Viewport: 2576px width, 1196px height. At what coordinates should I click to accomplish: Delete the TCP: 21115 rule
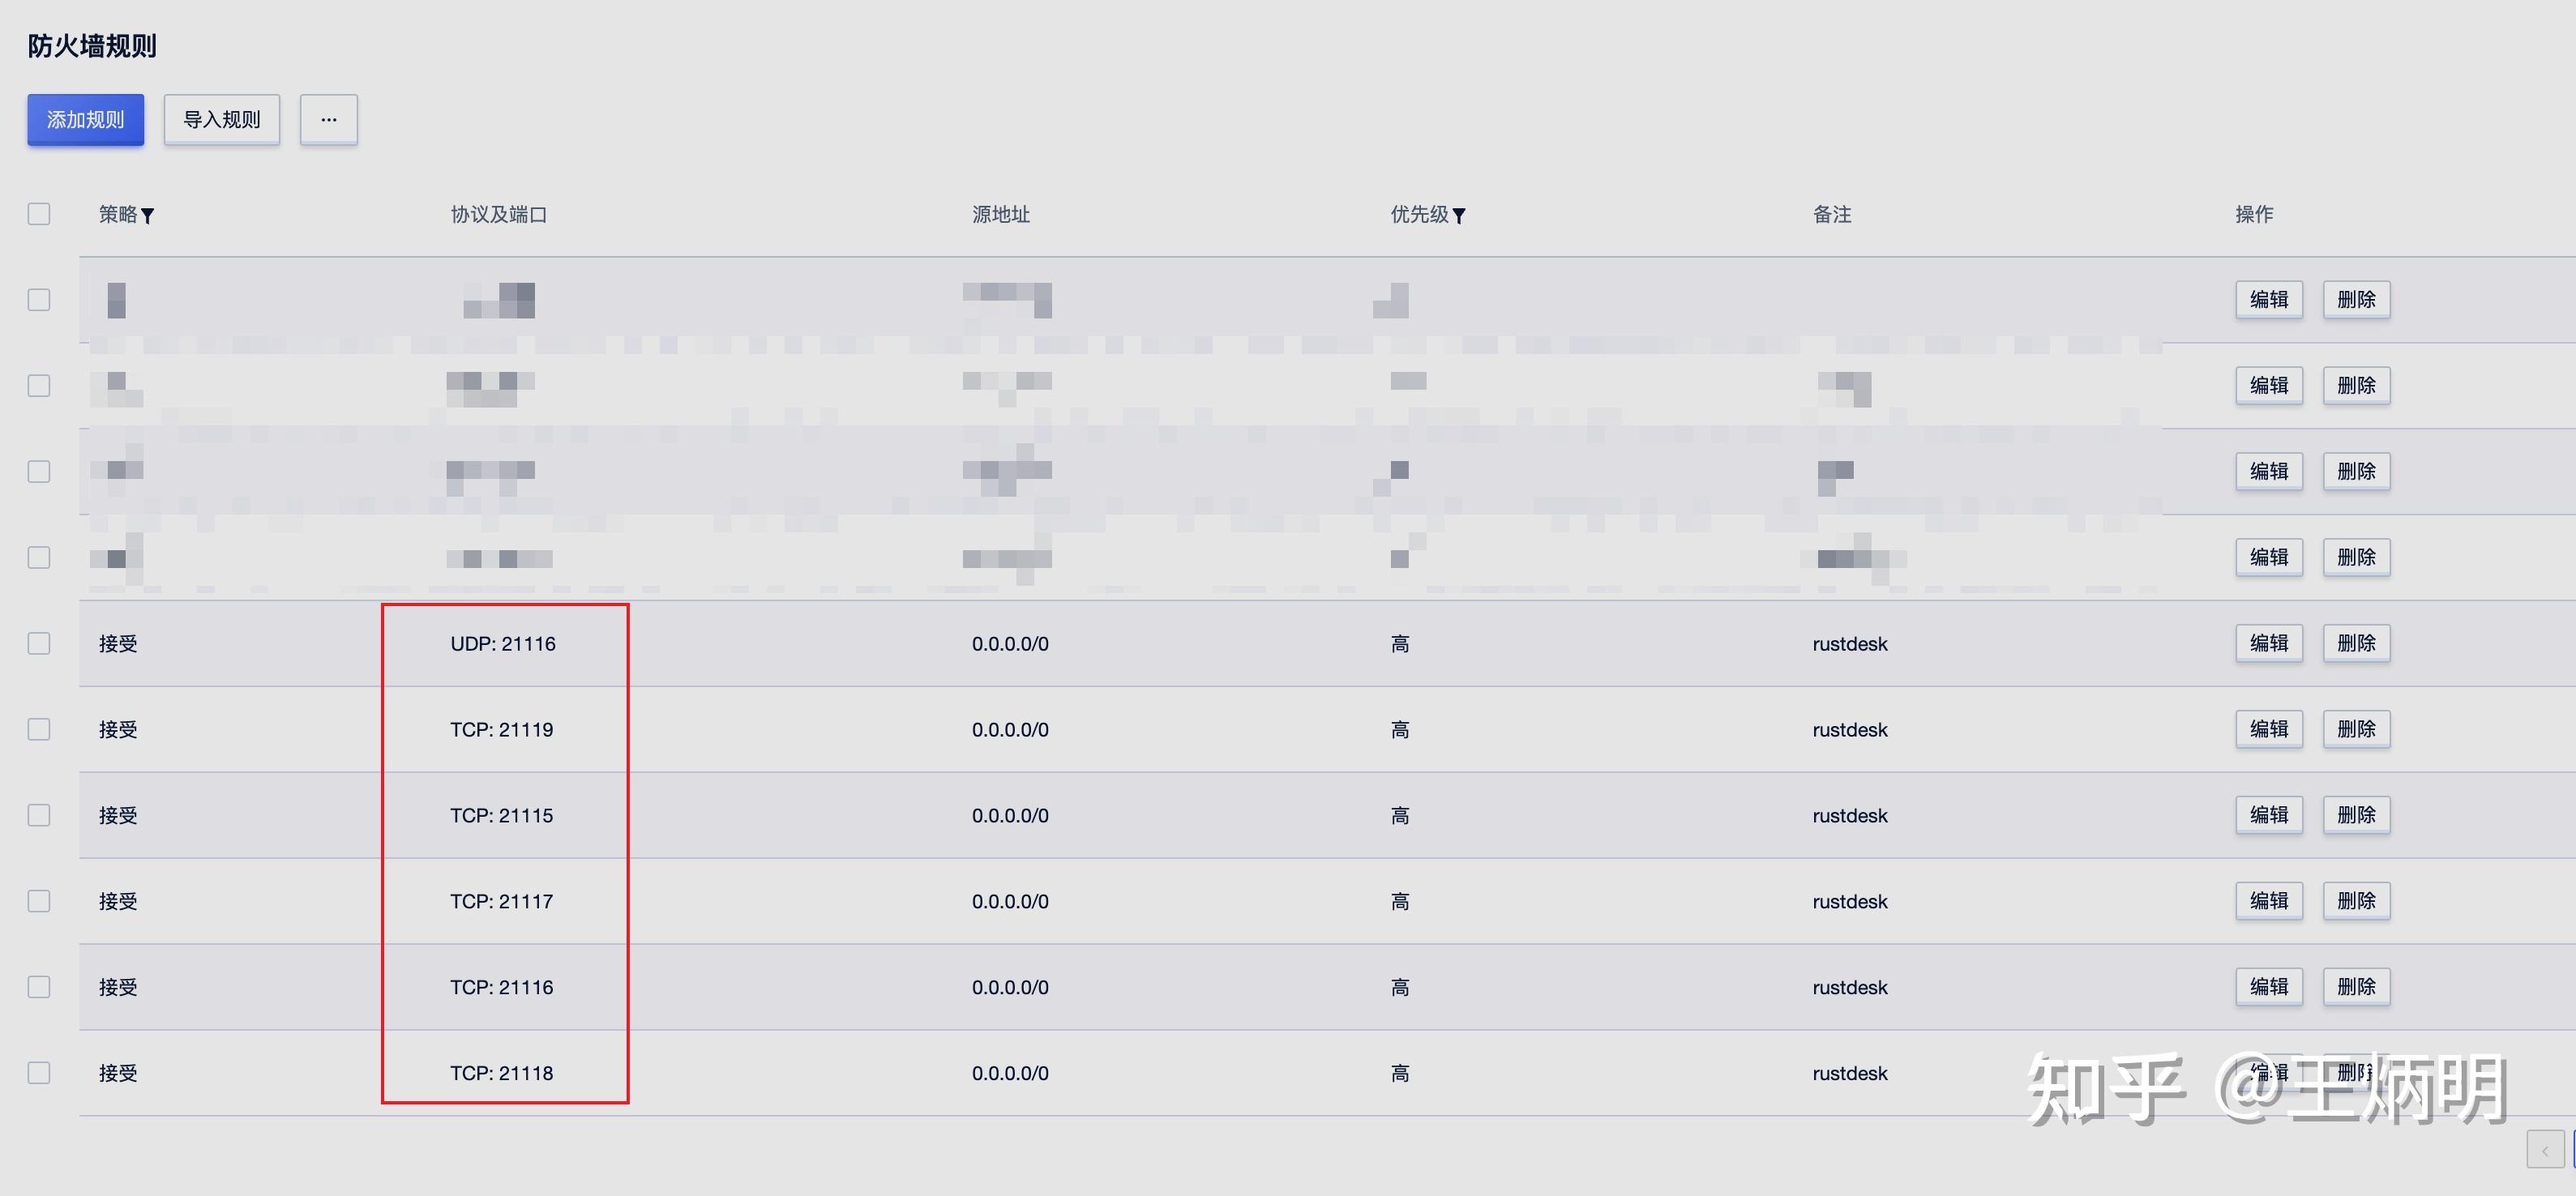tap(2356, 815)
